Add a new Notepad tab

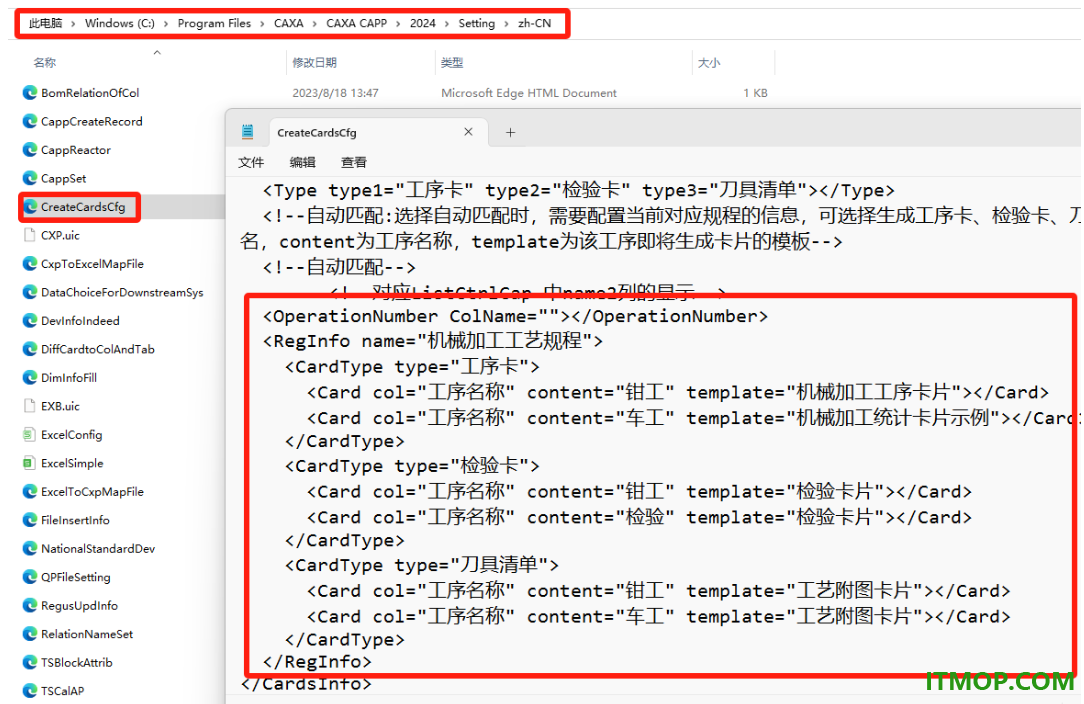(x=510, y=132)
